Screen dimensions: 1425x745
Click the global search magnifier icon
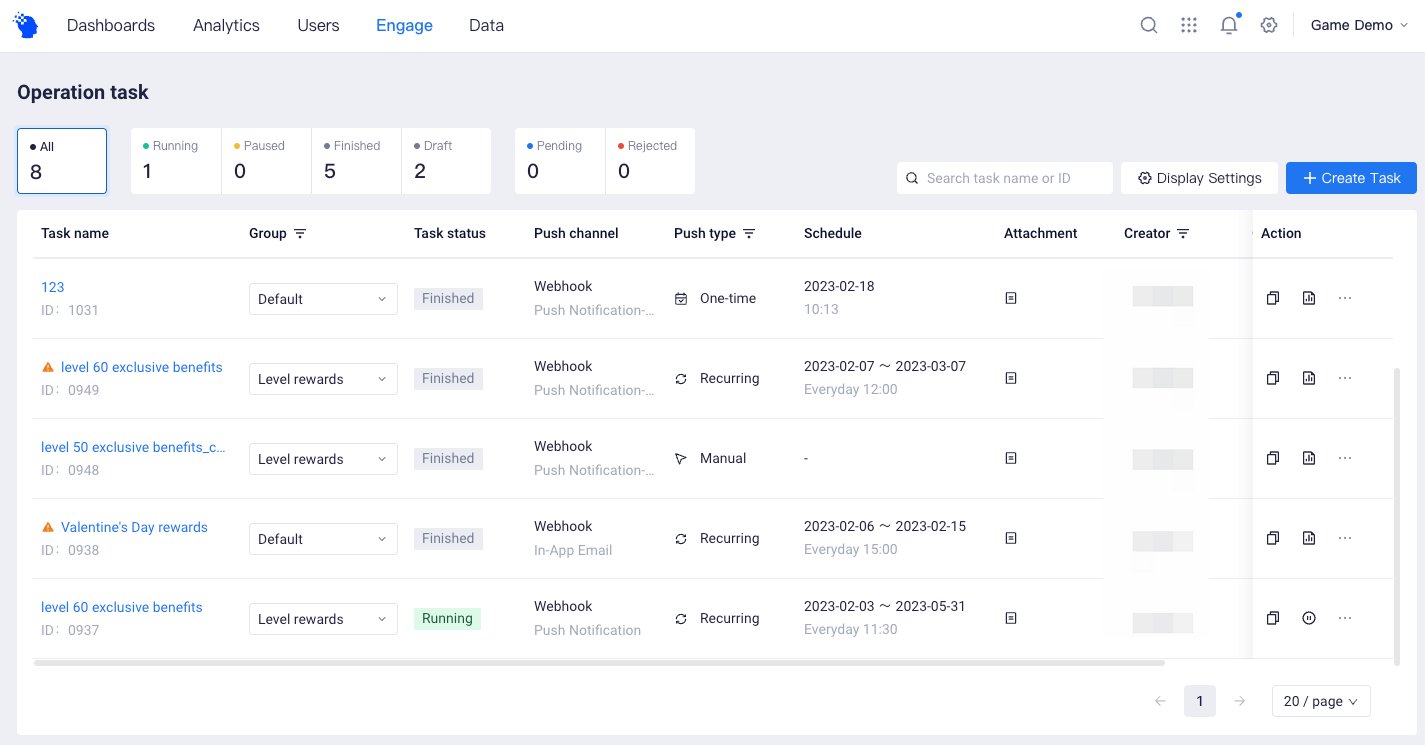tap(1148, 25)
